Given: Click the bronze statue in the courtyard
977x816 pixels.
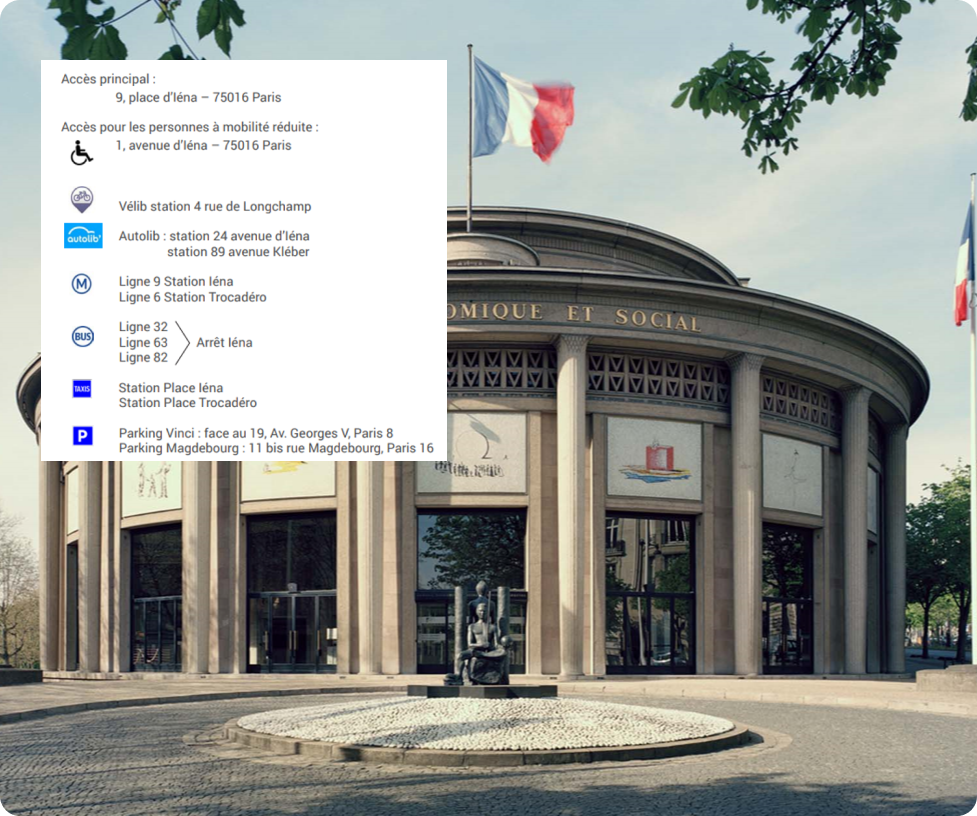Looking at the screenshot, I should pos(482,635).
